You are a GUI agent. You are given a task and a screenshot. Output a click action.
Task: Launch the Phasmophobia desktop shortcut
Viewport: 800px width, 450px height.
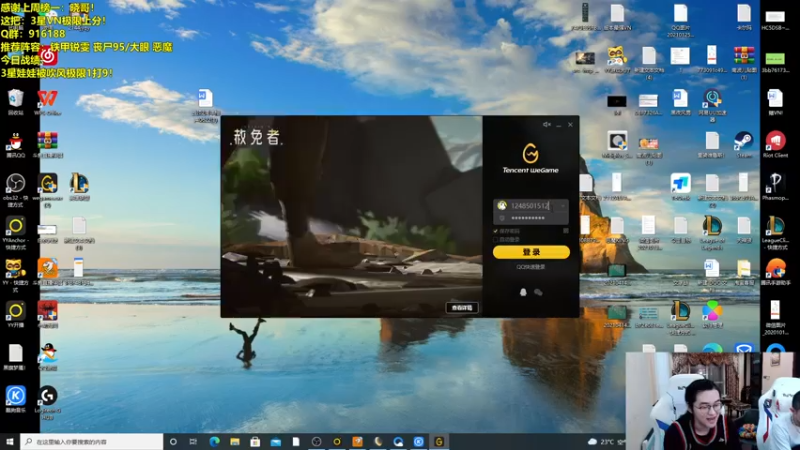pyautogui.click(x=775, y=187)
